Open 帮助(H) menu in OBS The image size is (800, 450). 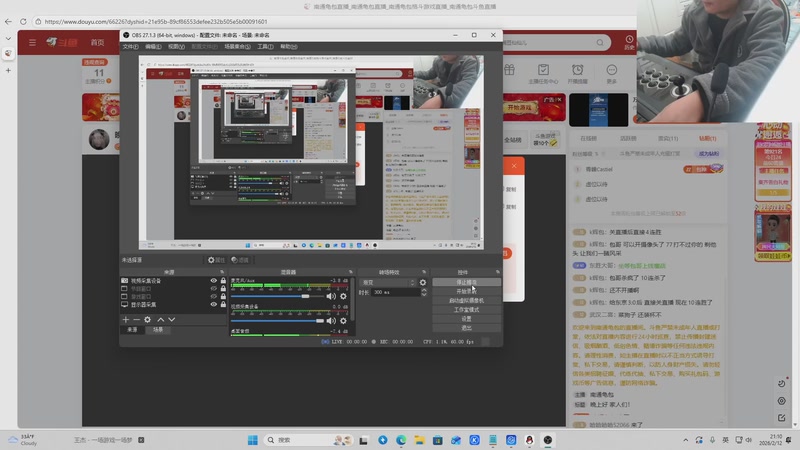(x=288, y=46)
